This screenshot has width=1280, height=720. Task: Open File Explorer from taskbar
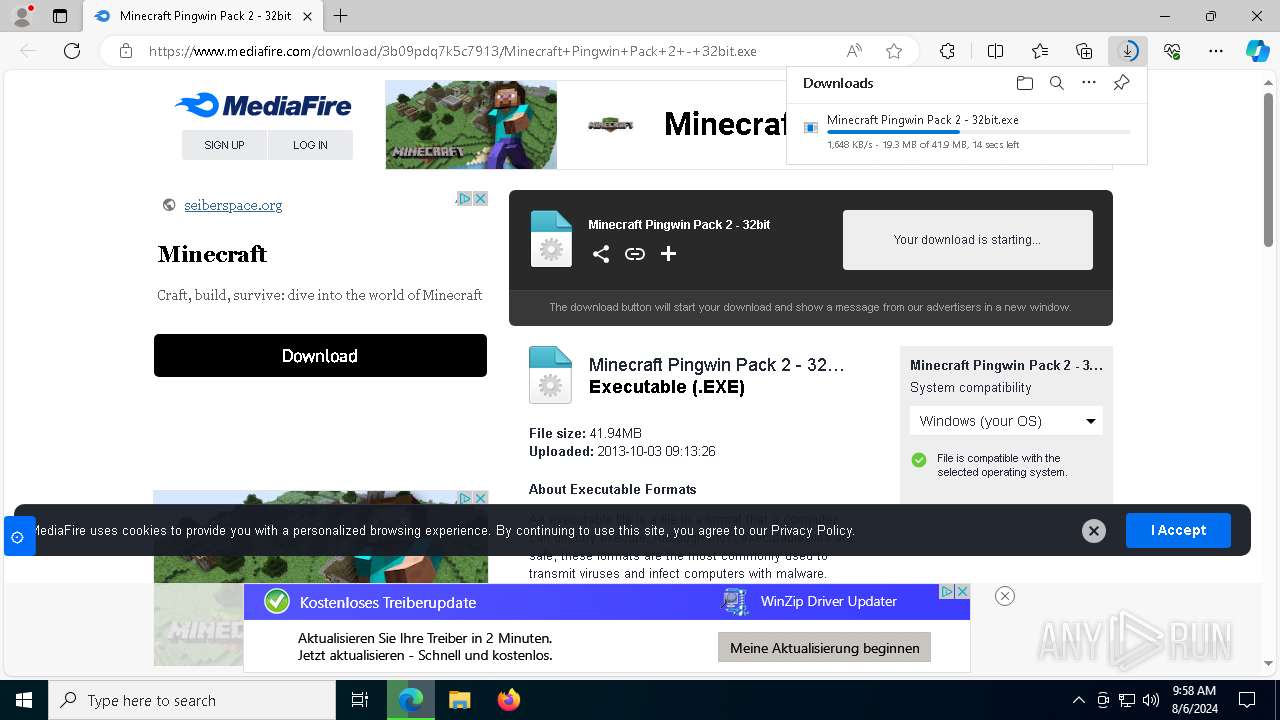(x=459, y=700)
